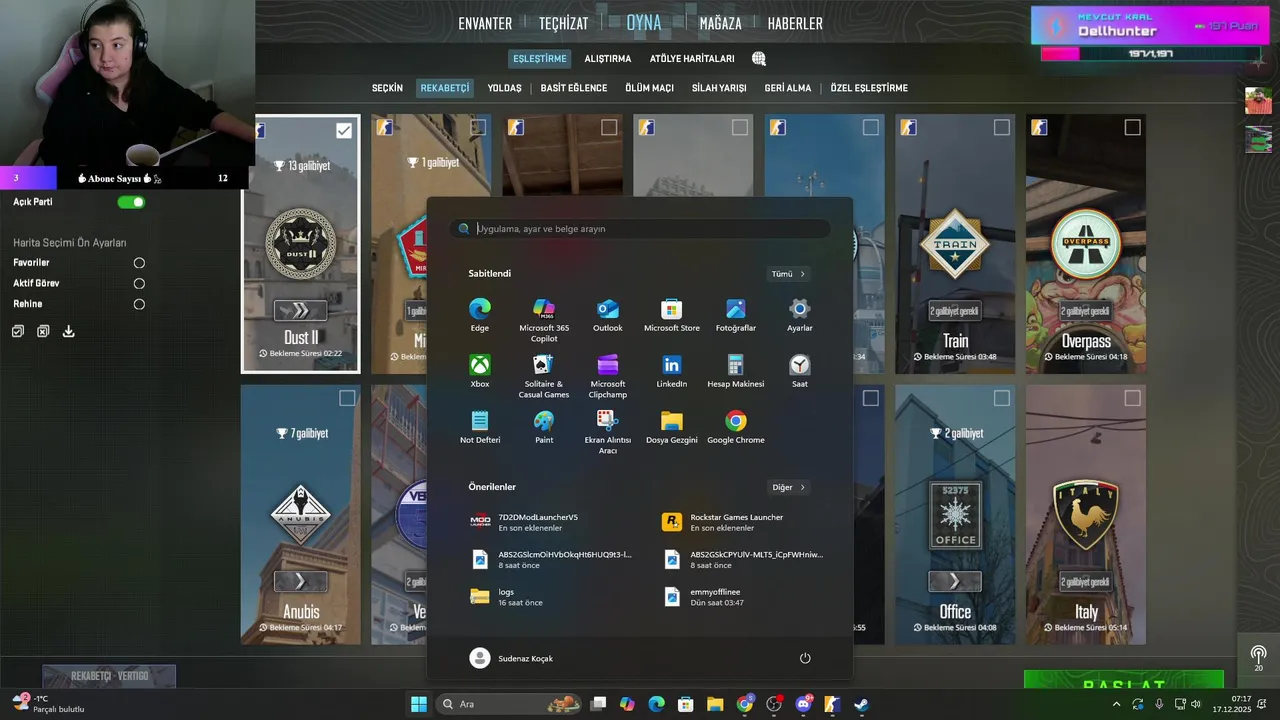Viewport: 1280px width, 720px height.
Task: Open the Saat clock app
Action: pyautogui.click(x=800, y=371)
